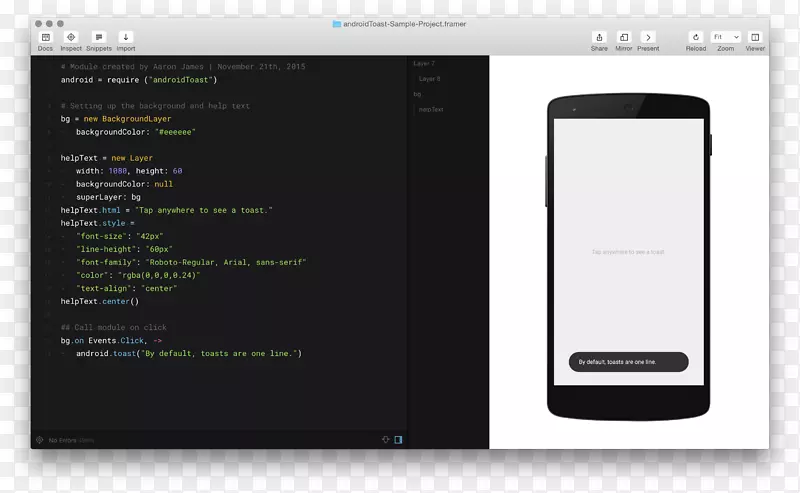This screenshot has width=800, height=493.
Task: Click the "#eeeeee" color value in the code
Action: [174, 132]
